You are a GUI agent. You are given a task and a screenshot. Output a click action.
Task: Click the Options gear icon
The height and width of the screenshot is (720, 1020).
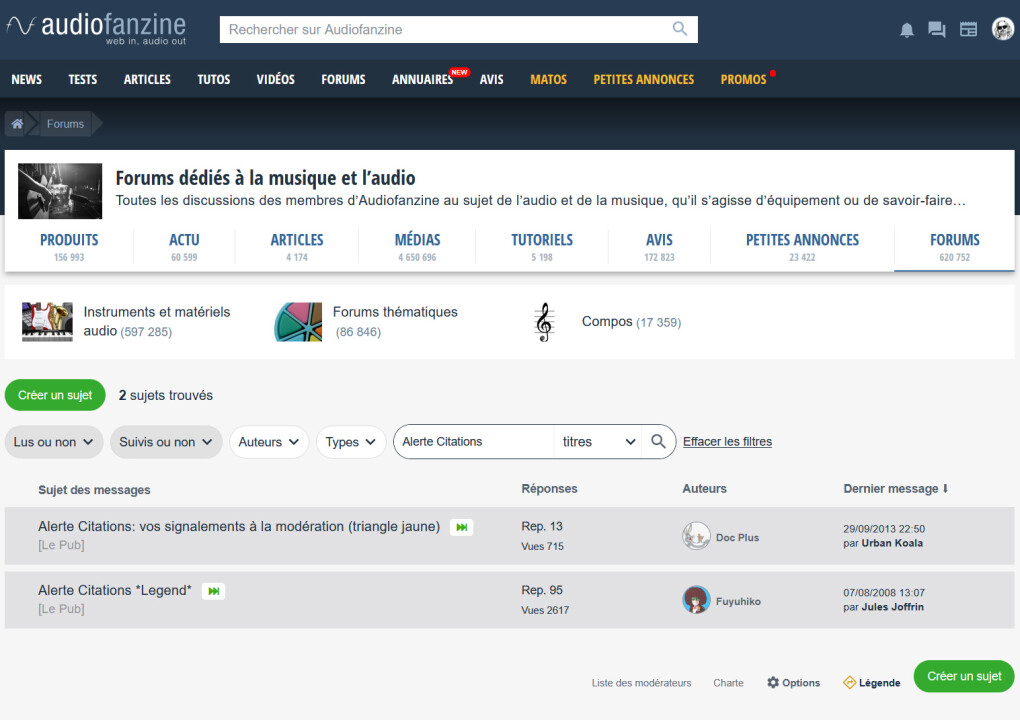(x=773, y=682)
